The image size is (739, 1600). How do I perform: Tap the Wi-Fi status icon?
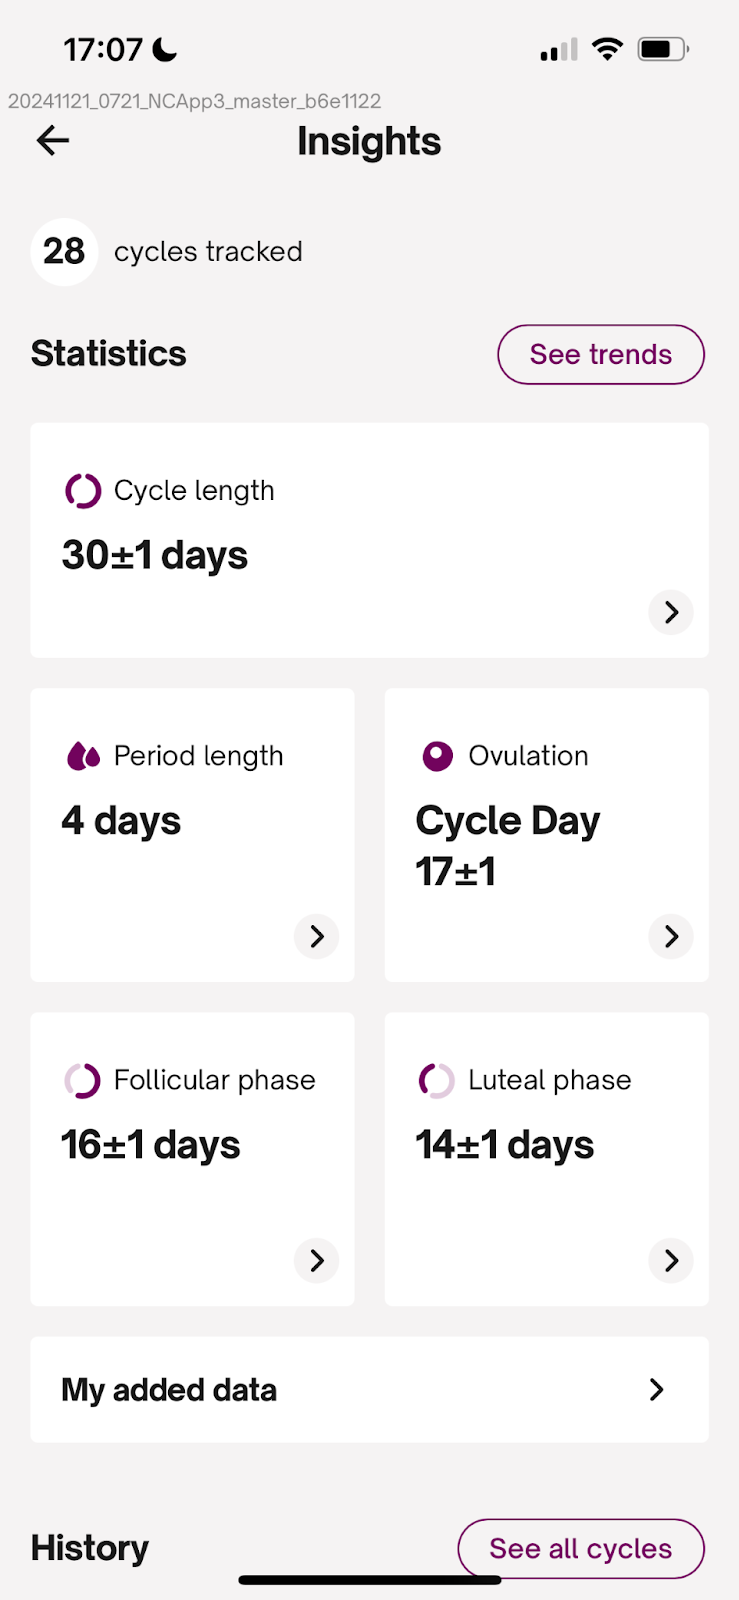[607, 49]
